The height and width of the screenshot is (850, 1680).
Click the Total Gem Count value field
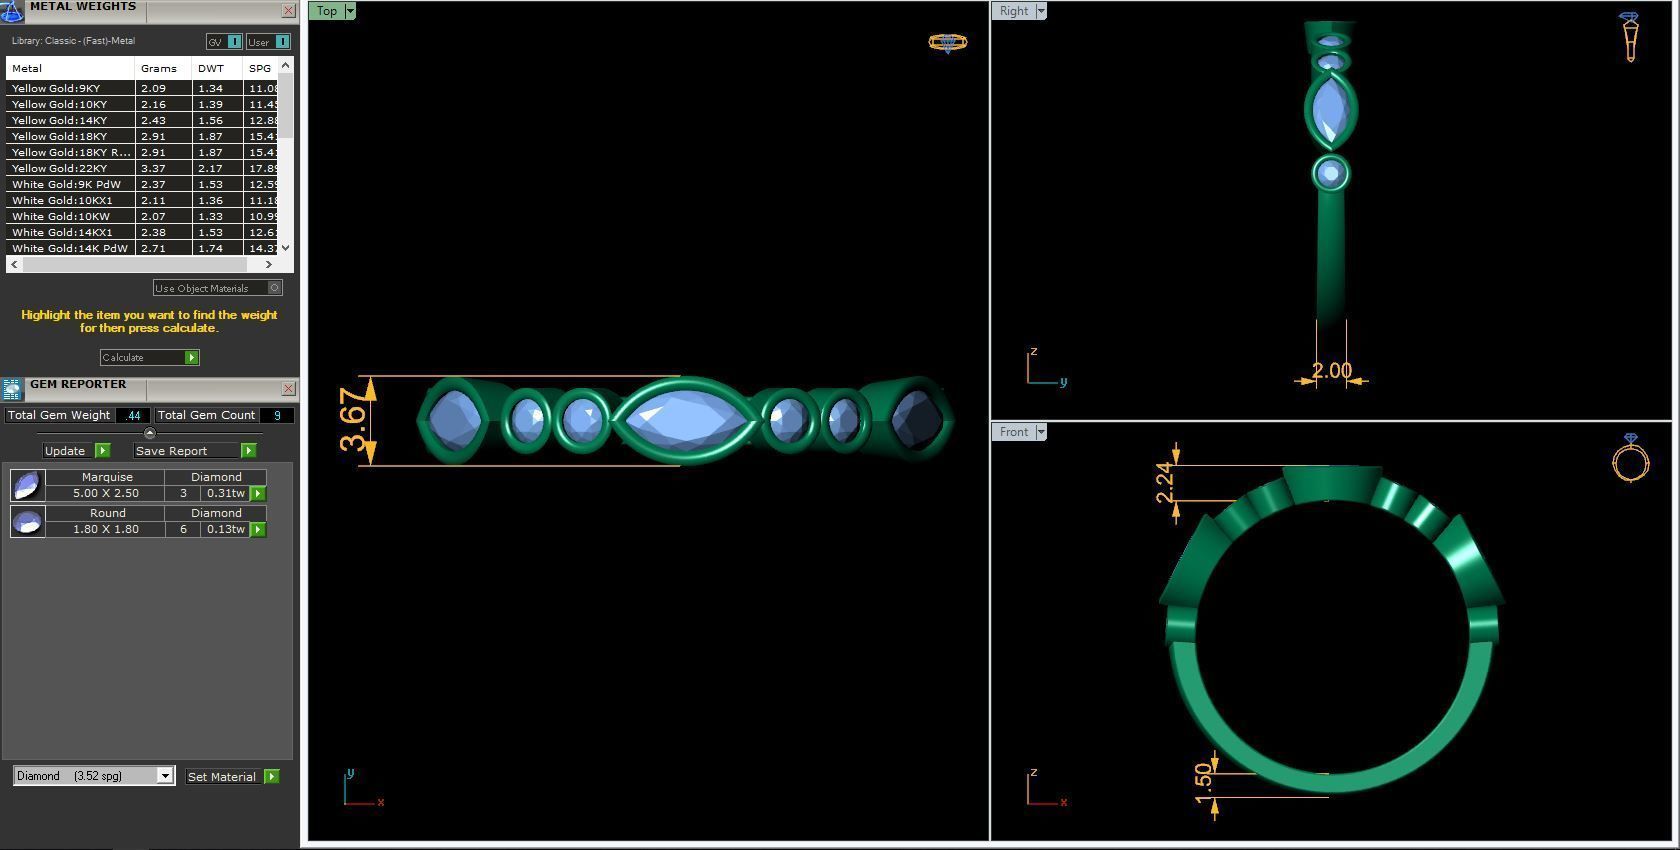[x=277, y=415]
